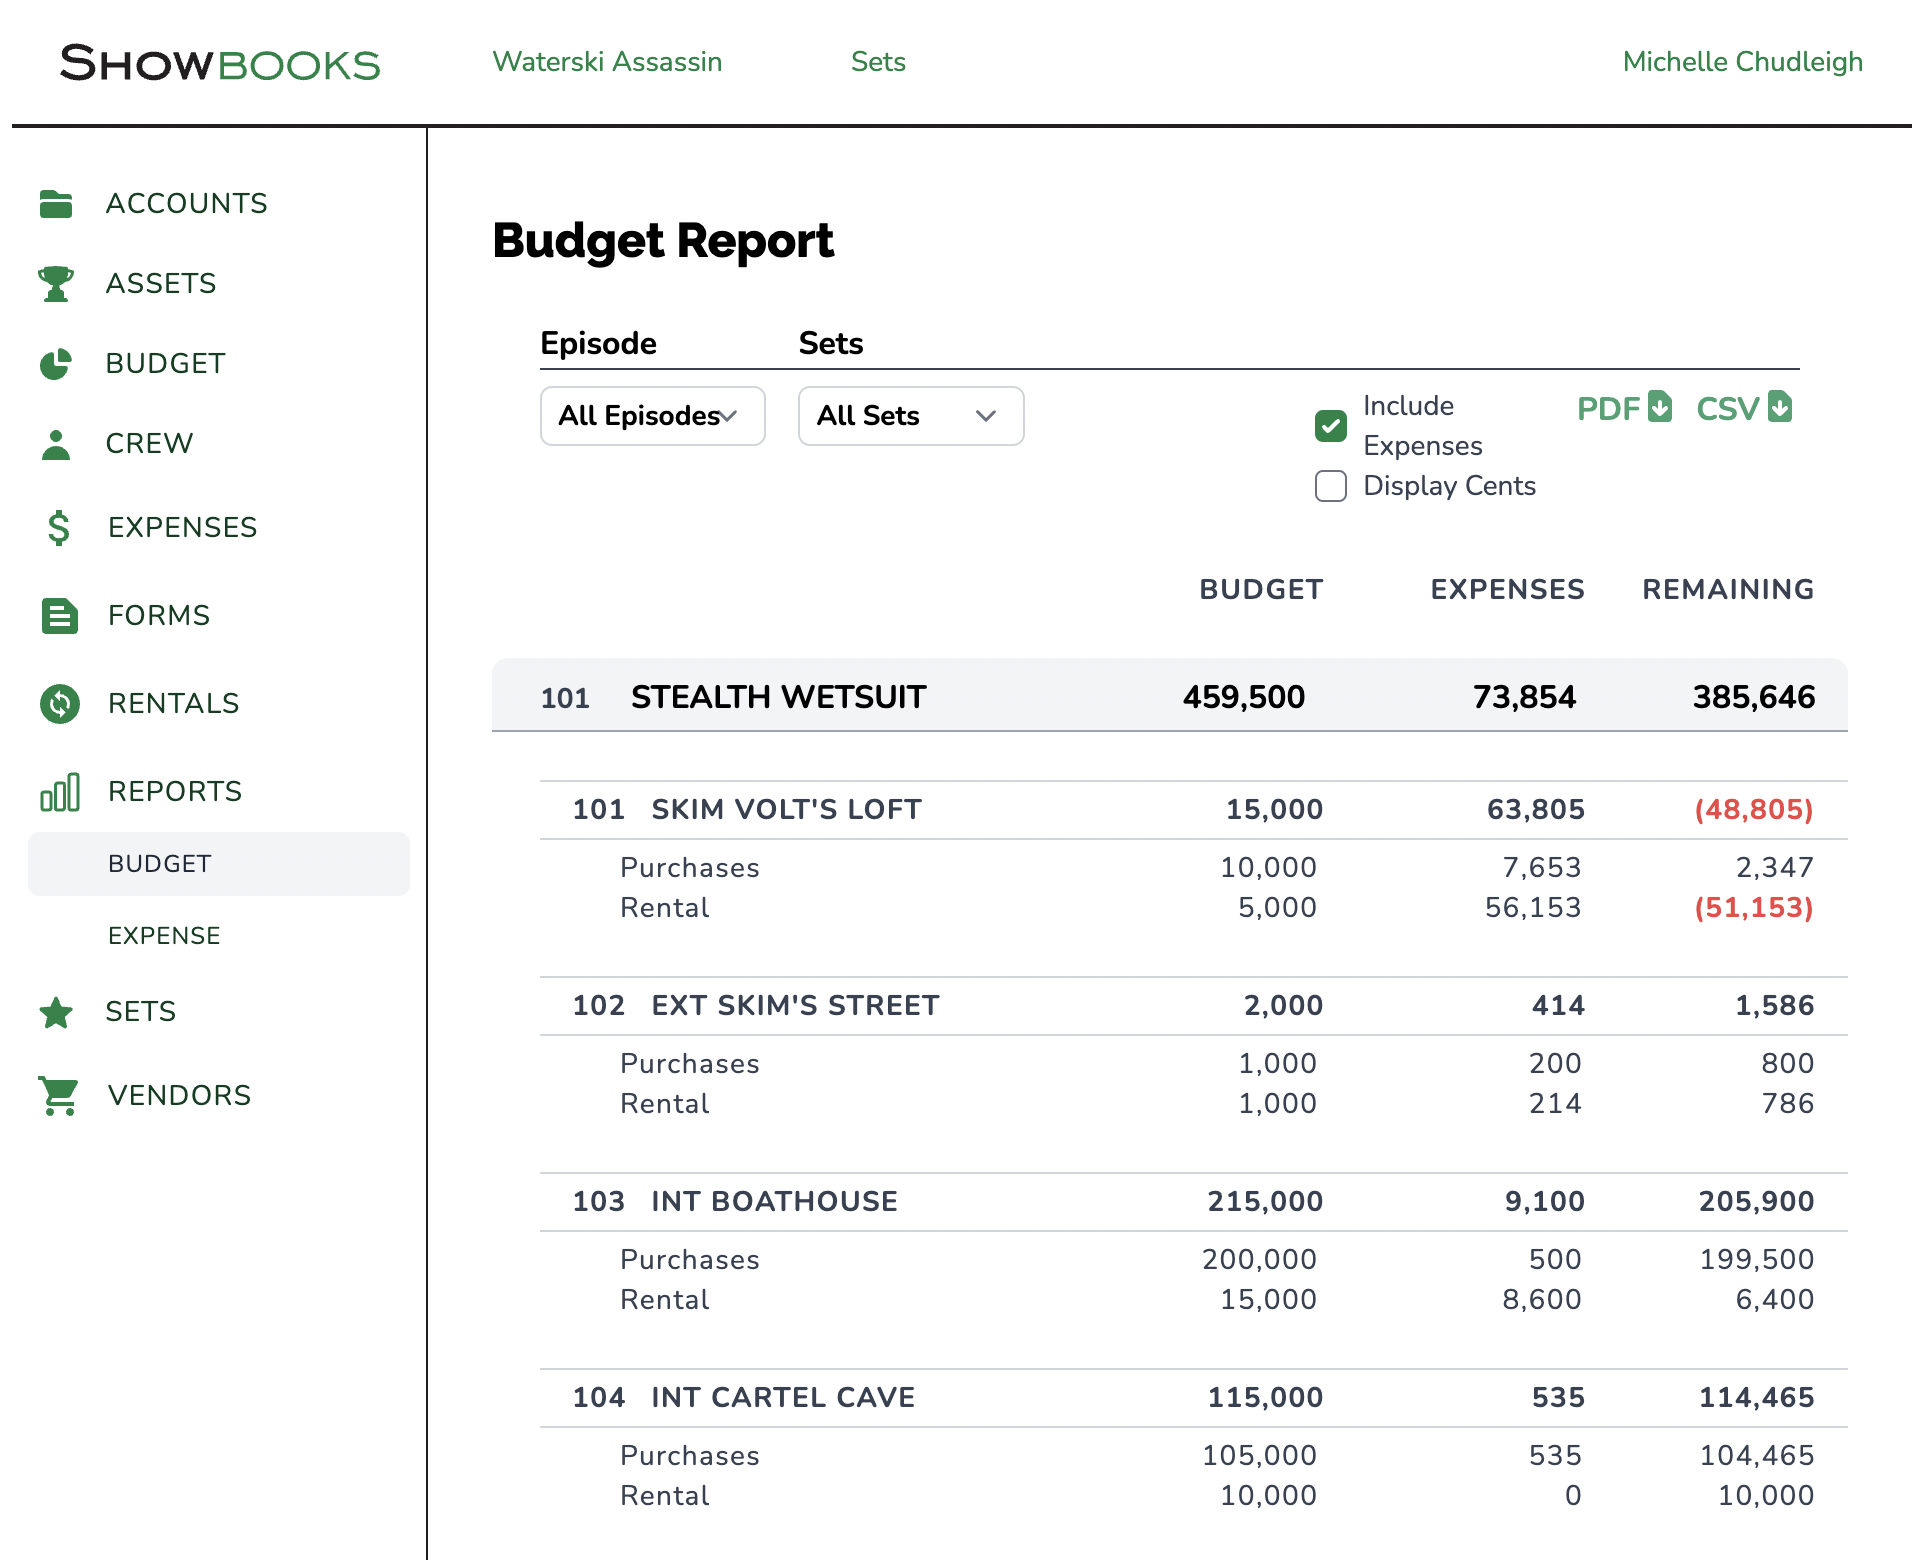Click the Sets star icon
This screenshot has width=1924, height=1560.
coord(56,1012)
